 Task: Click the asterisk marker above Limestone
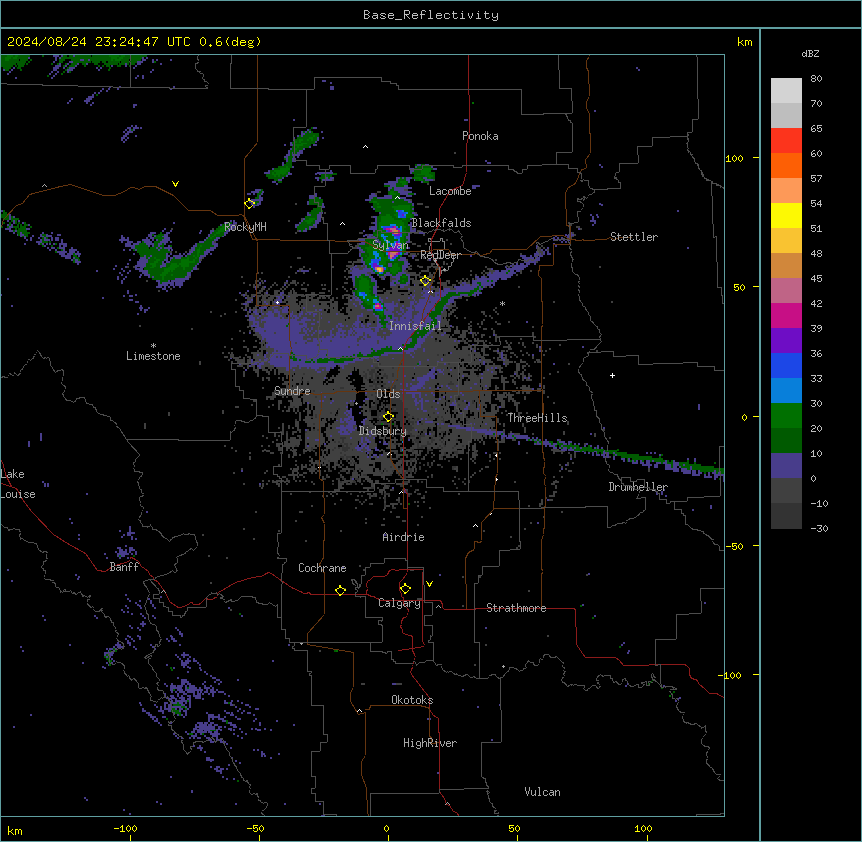pyautogui.click(x=153, y=346)
